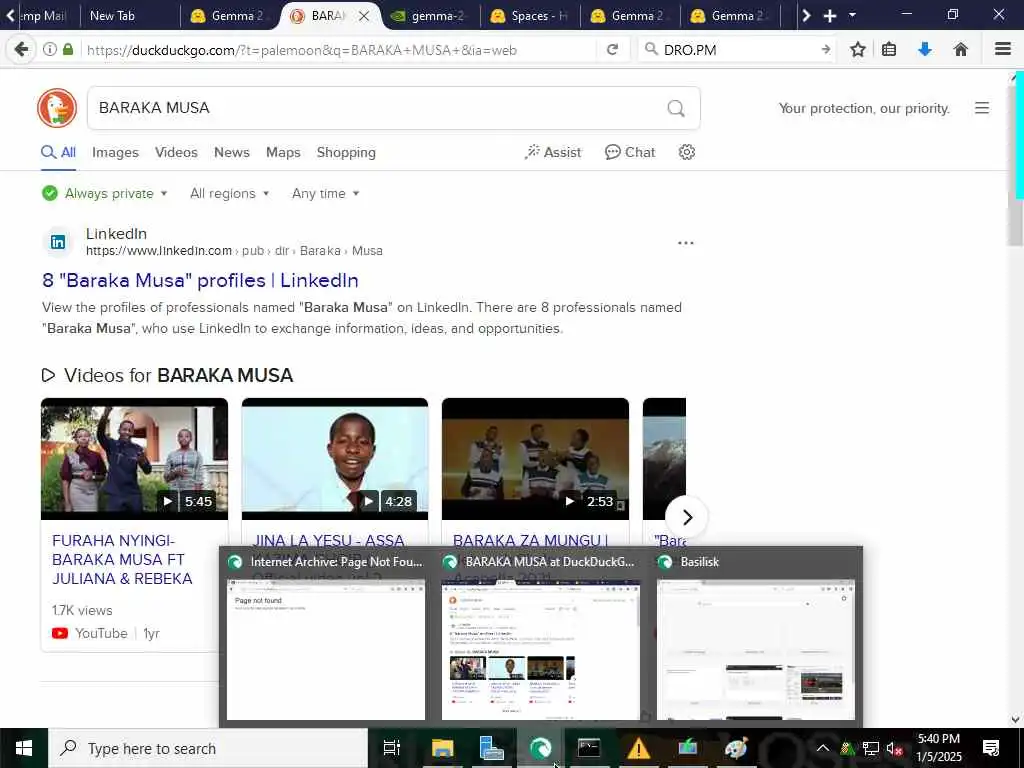Open the 8 "Baraka Musa" profiles LinkedIn link
This screenshot has width=1024, height=768.
pyautogui.click(x=200, y=280)
